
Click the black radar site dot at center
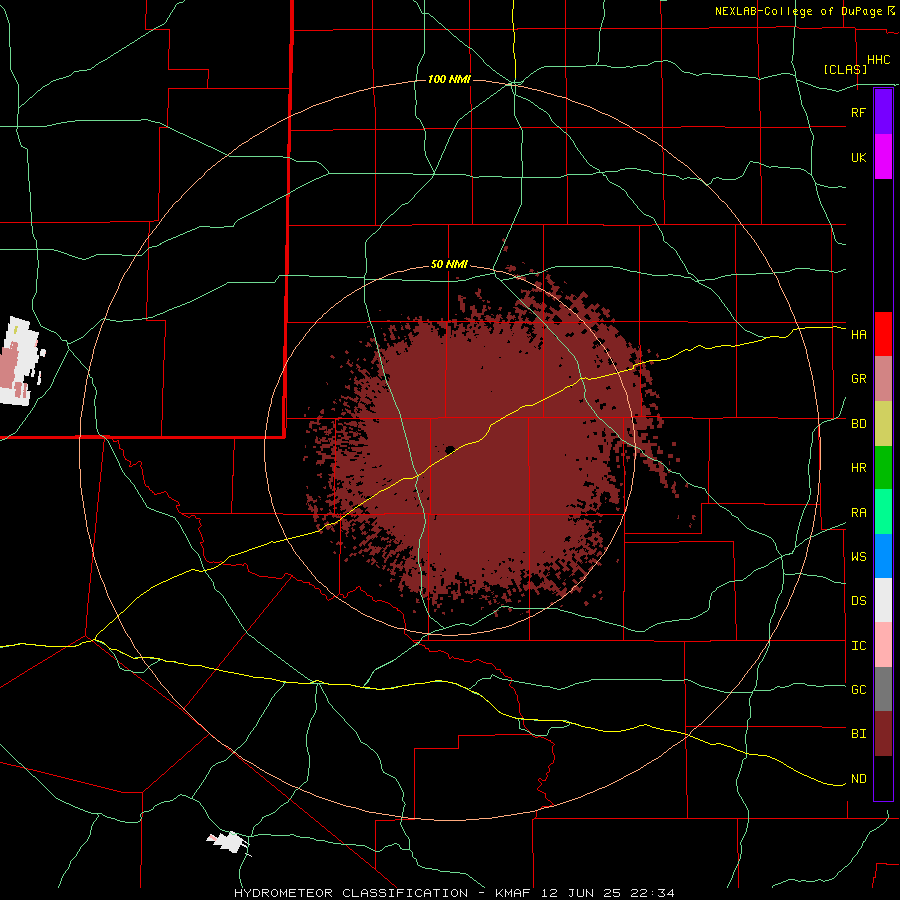pos(450,449)
